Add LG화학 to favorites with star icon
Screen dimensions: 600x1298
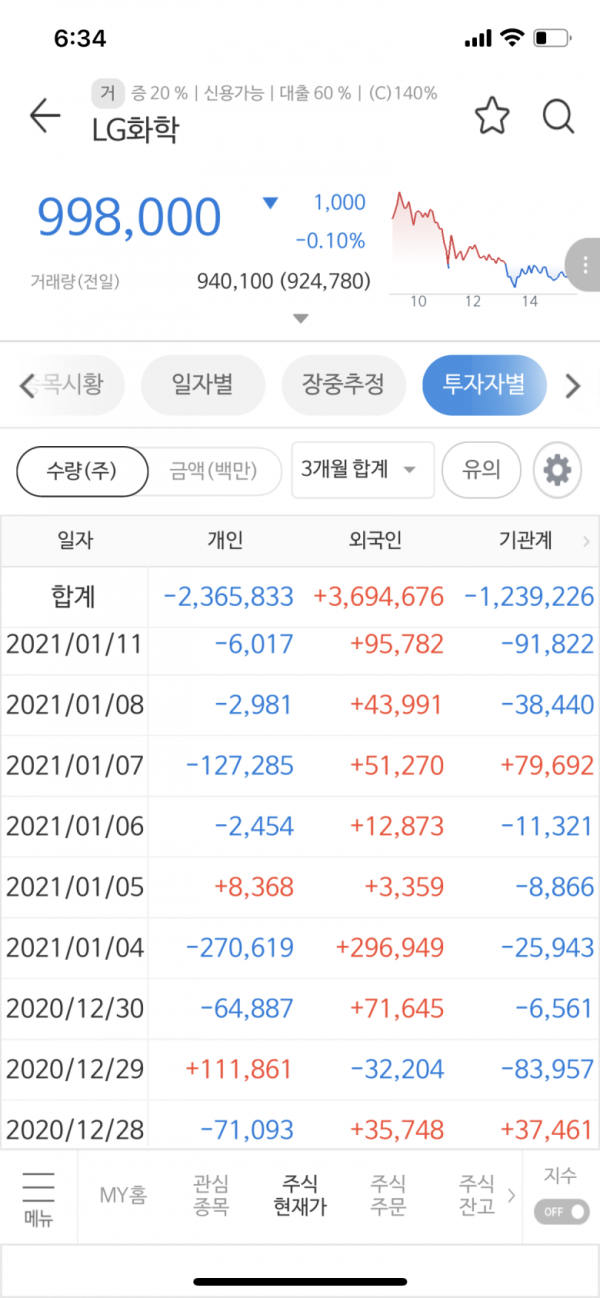click(x=491, y=117)
